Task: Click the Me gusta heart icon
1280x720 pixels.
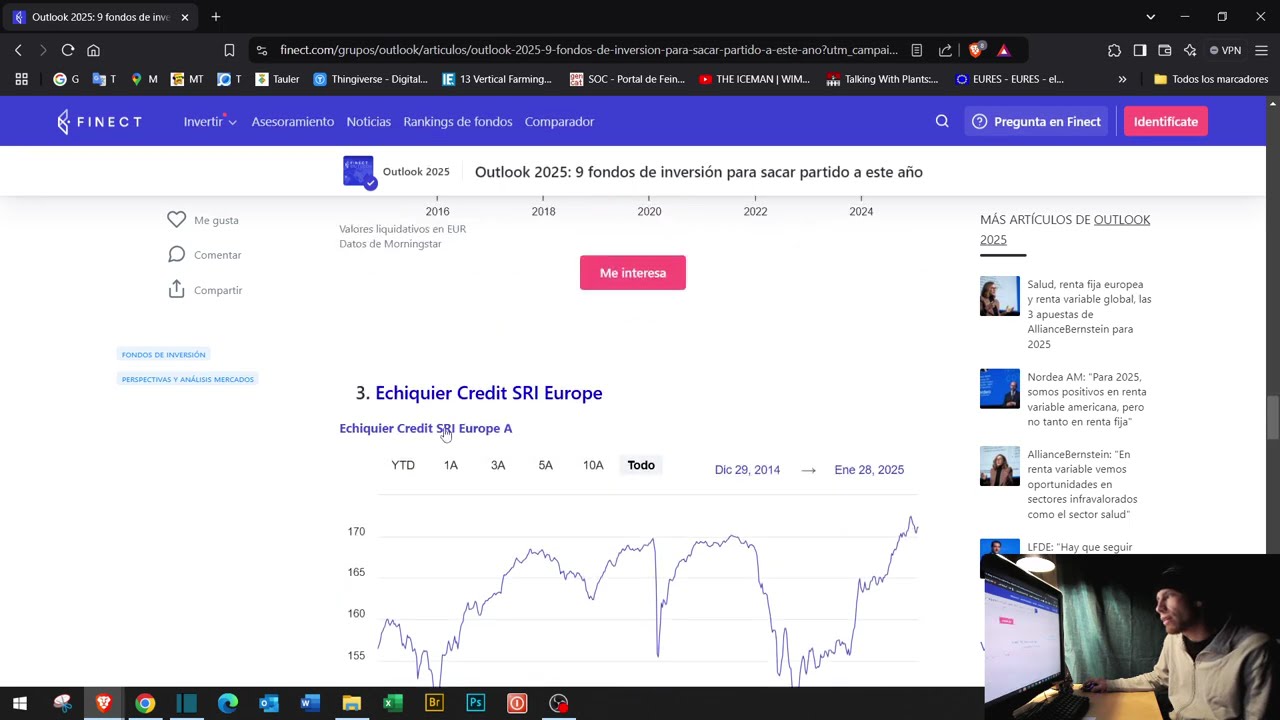Action: coord(176,219)
